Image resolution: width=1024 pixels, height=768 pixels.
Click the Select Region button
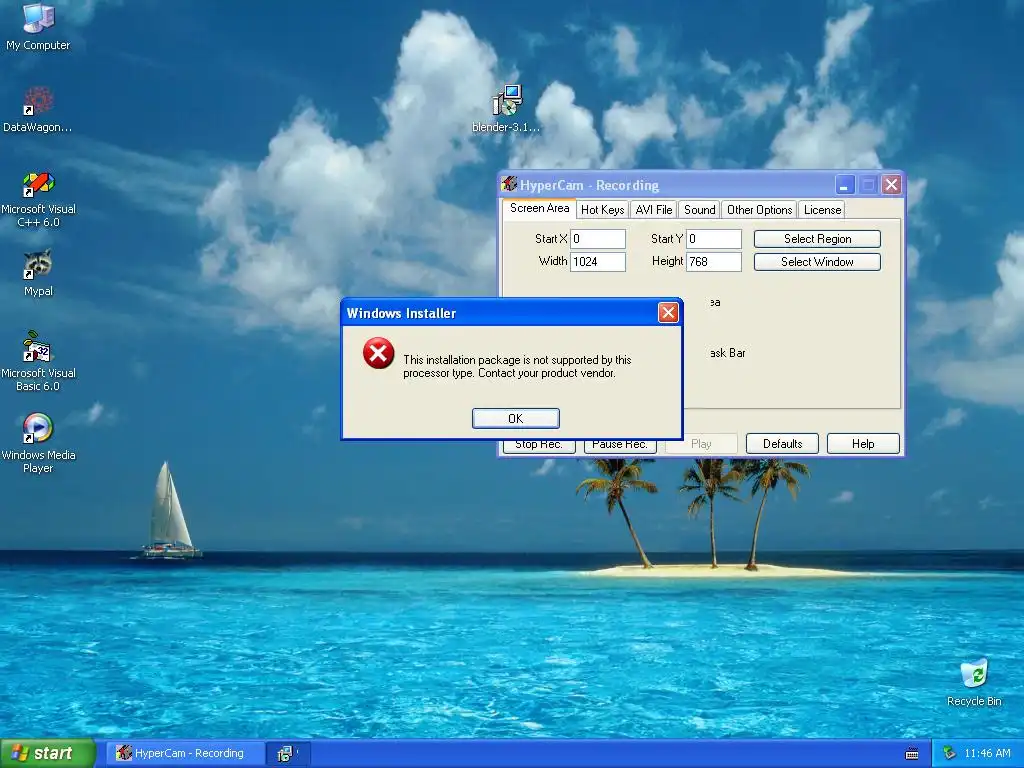[x=817, y=239]
